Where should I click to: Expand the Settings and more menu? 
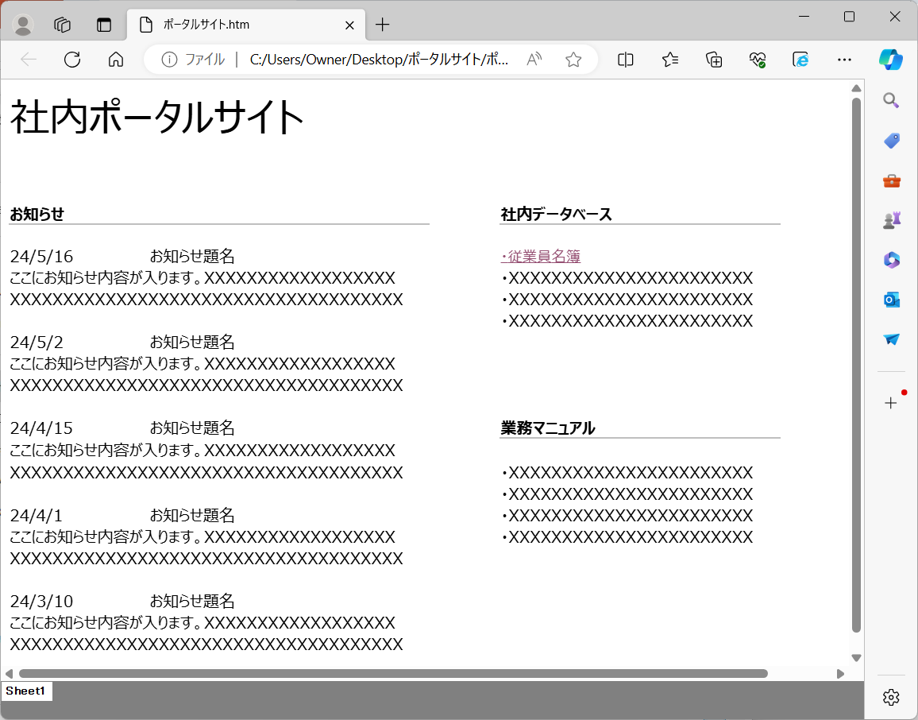[x=844, y=60]
